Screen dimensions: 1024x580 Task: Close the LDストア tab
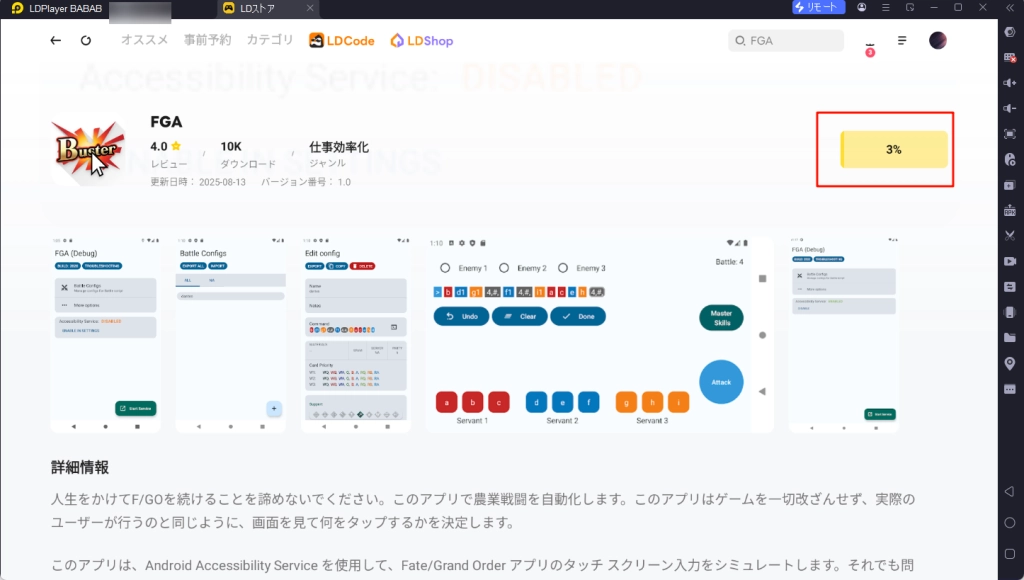310,8
